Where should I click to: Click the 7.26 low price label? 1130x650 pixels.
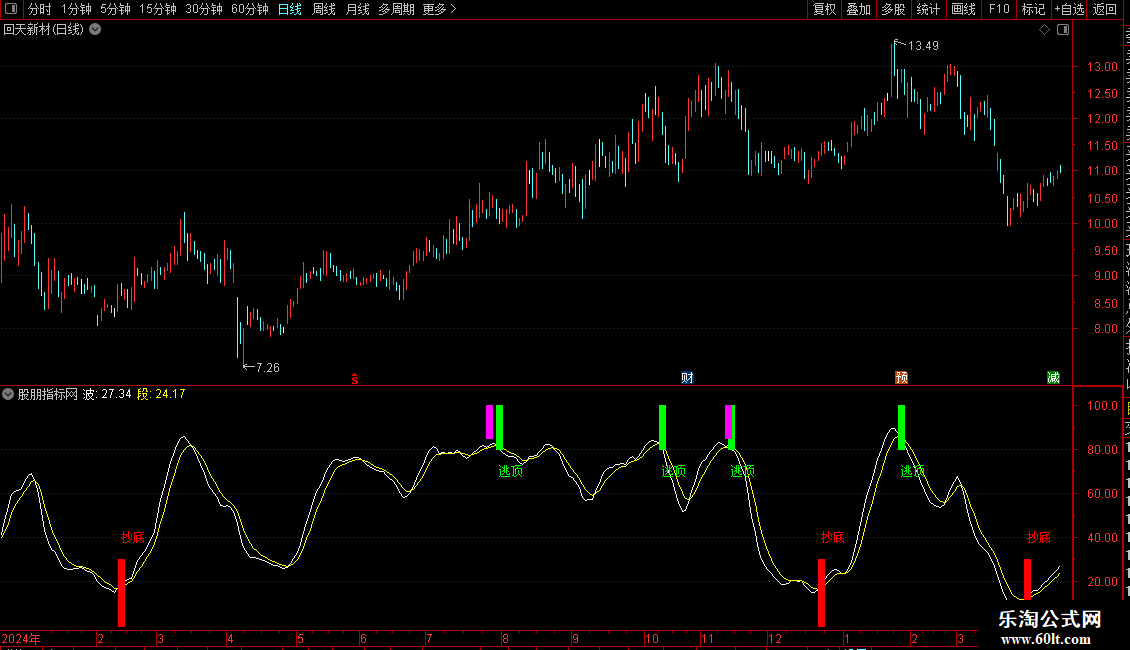click(x=267, y=368)
